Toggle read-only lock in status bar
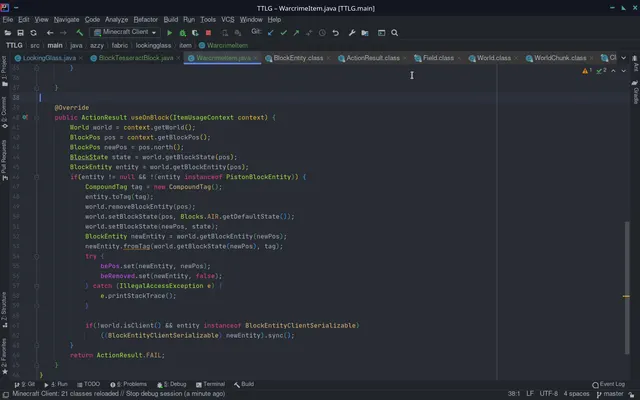Viewport: 640px width, 400px height. coord(631,394)
